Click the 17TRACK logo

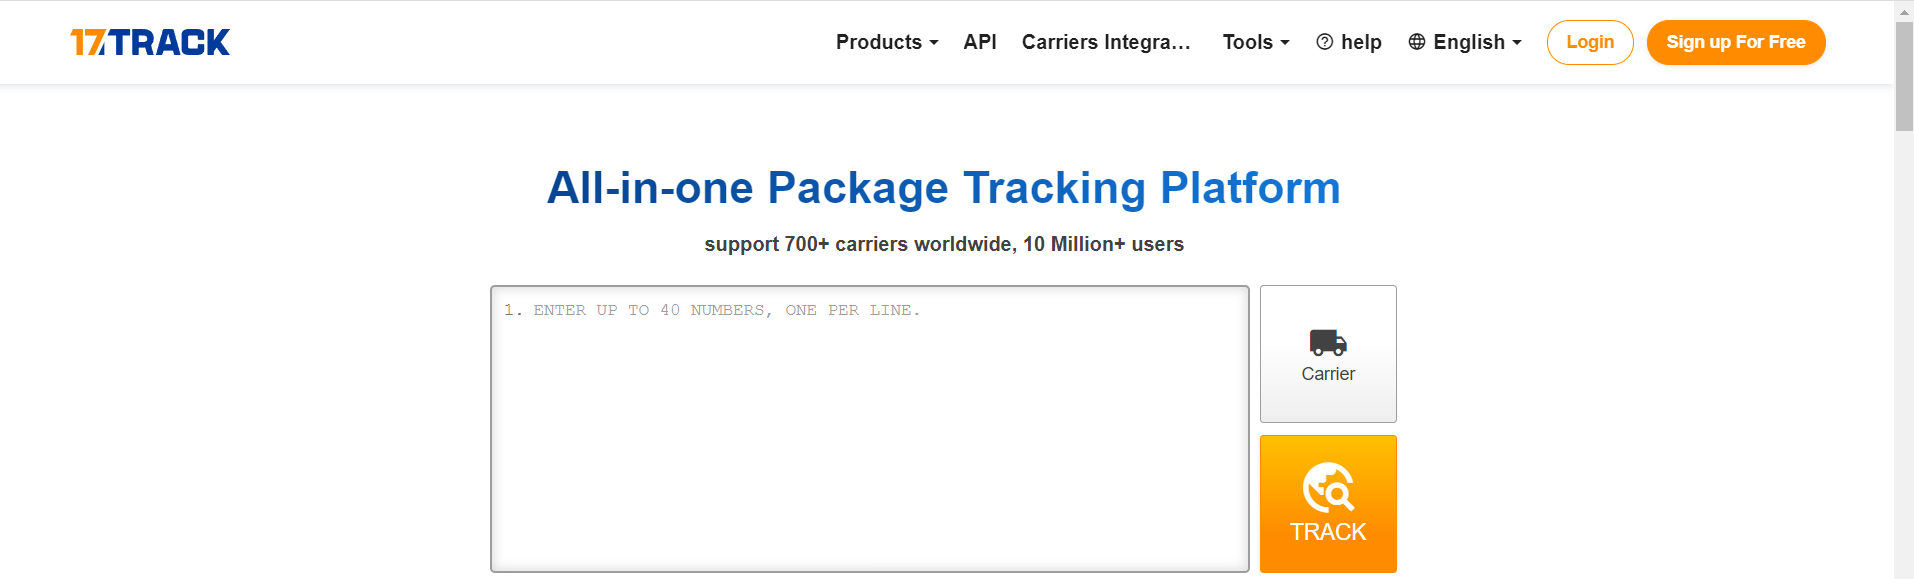coord(150,42)
